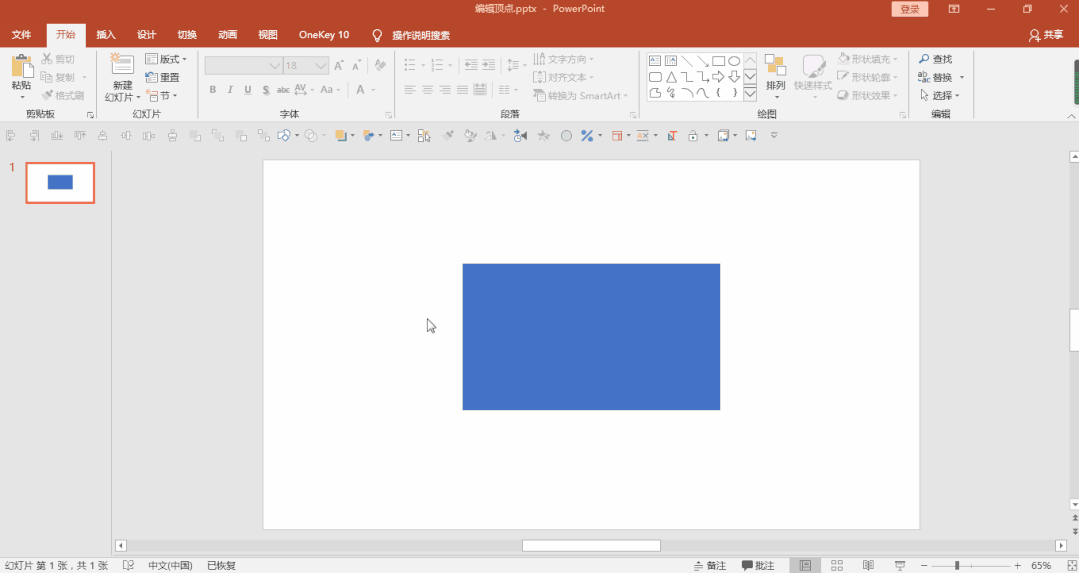
Task: Select the text box shape in gallery
Action: point(655,61)
